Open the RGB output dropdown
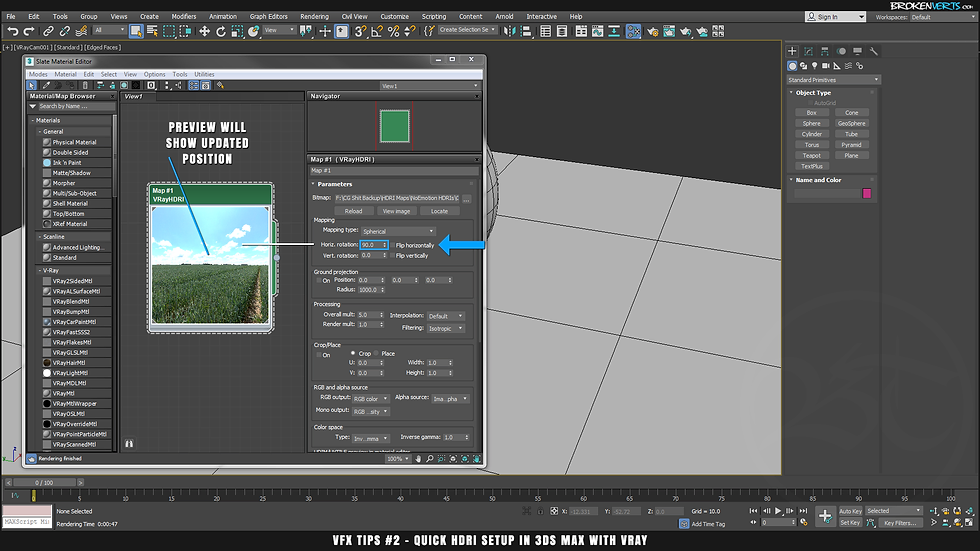Image resolution: width=980 pixels, height=551 pixels. click(371, 399)
